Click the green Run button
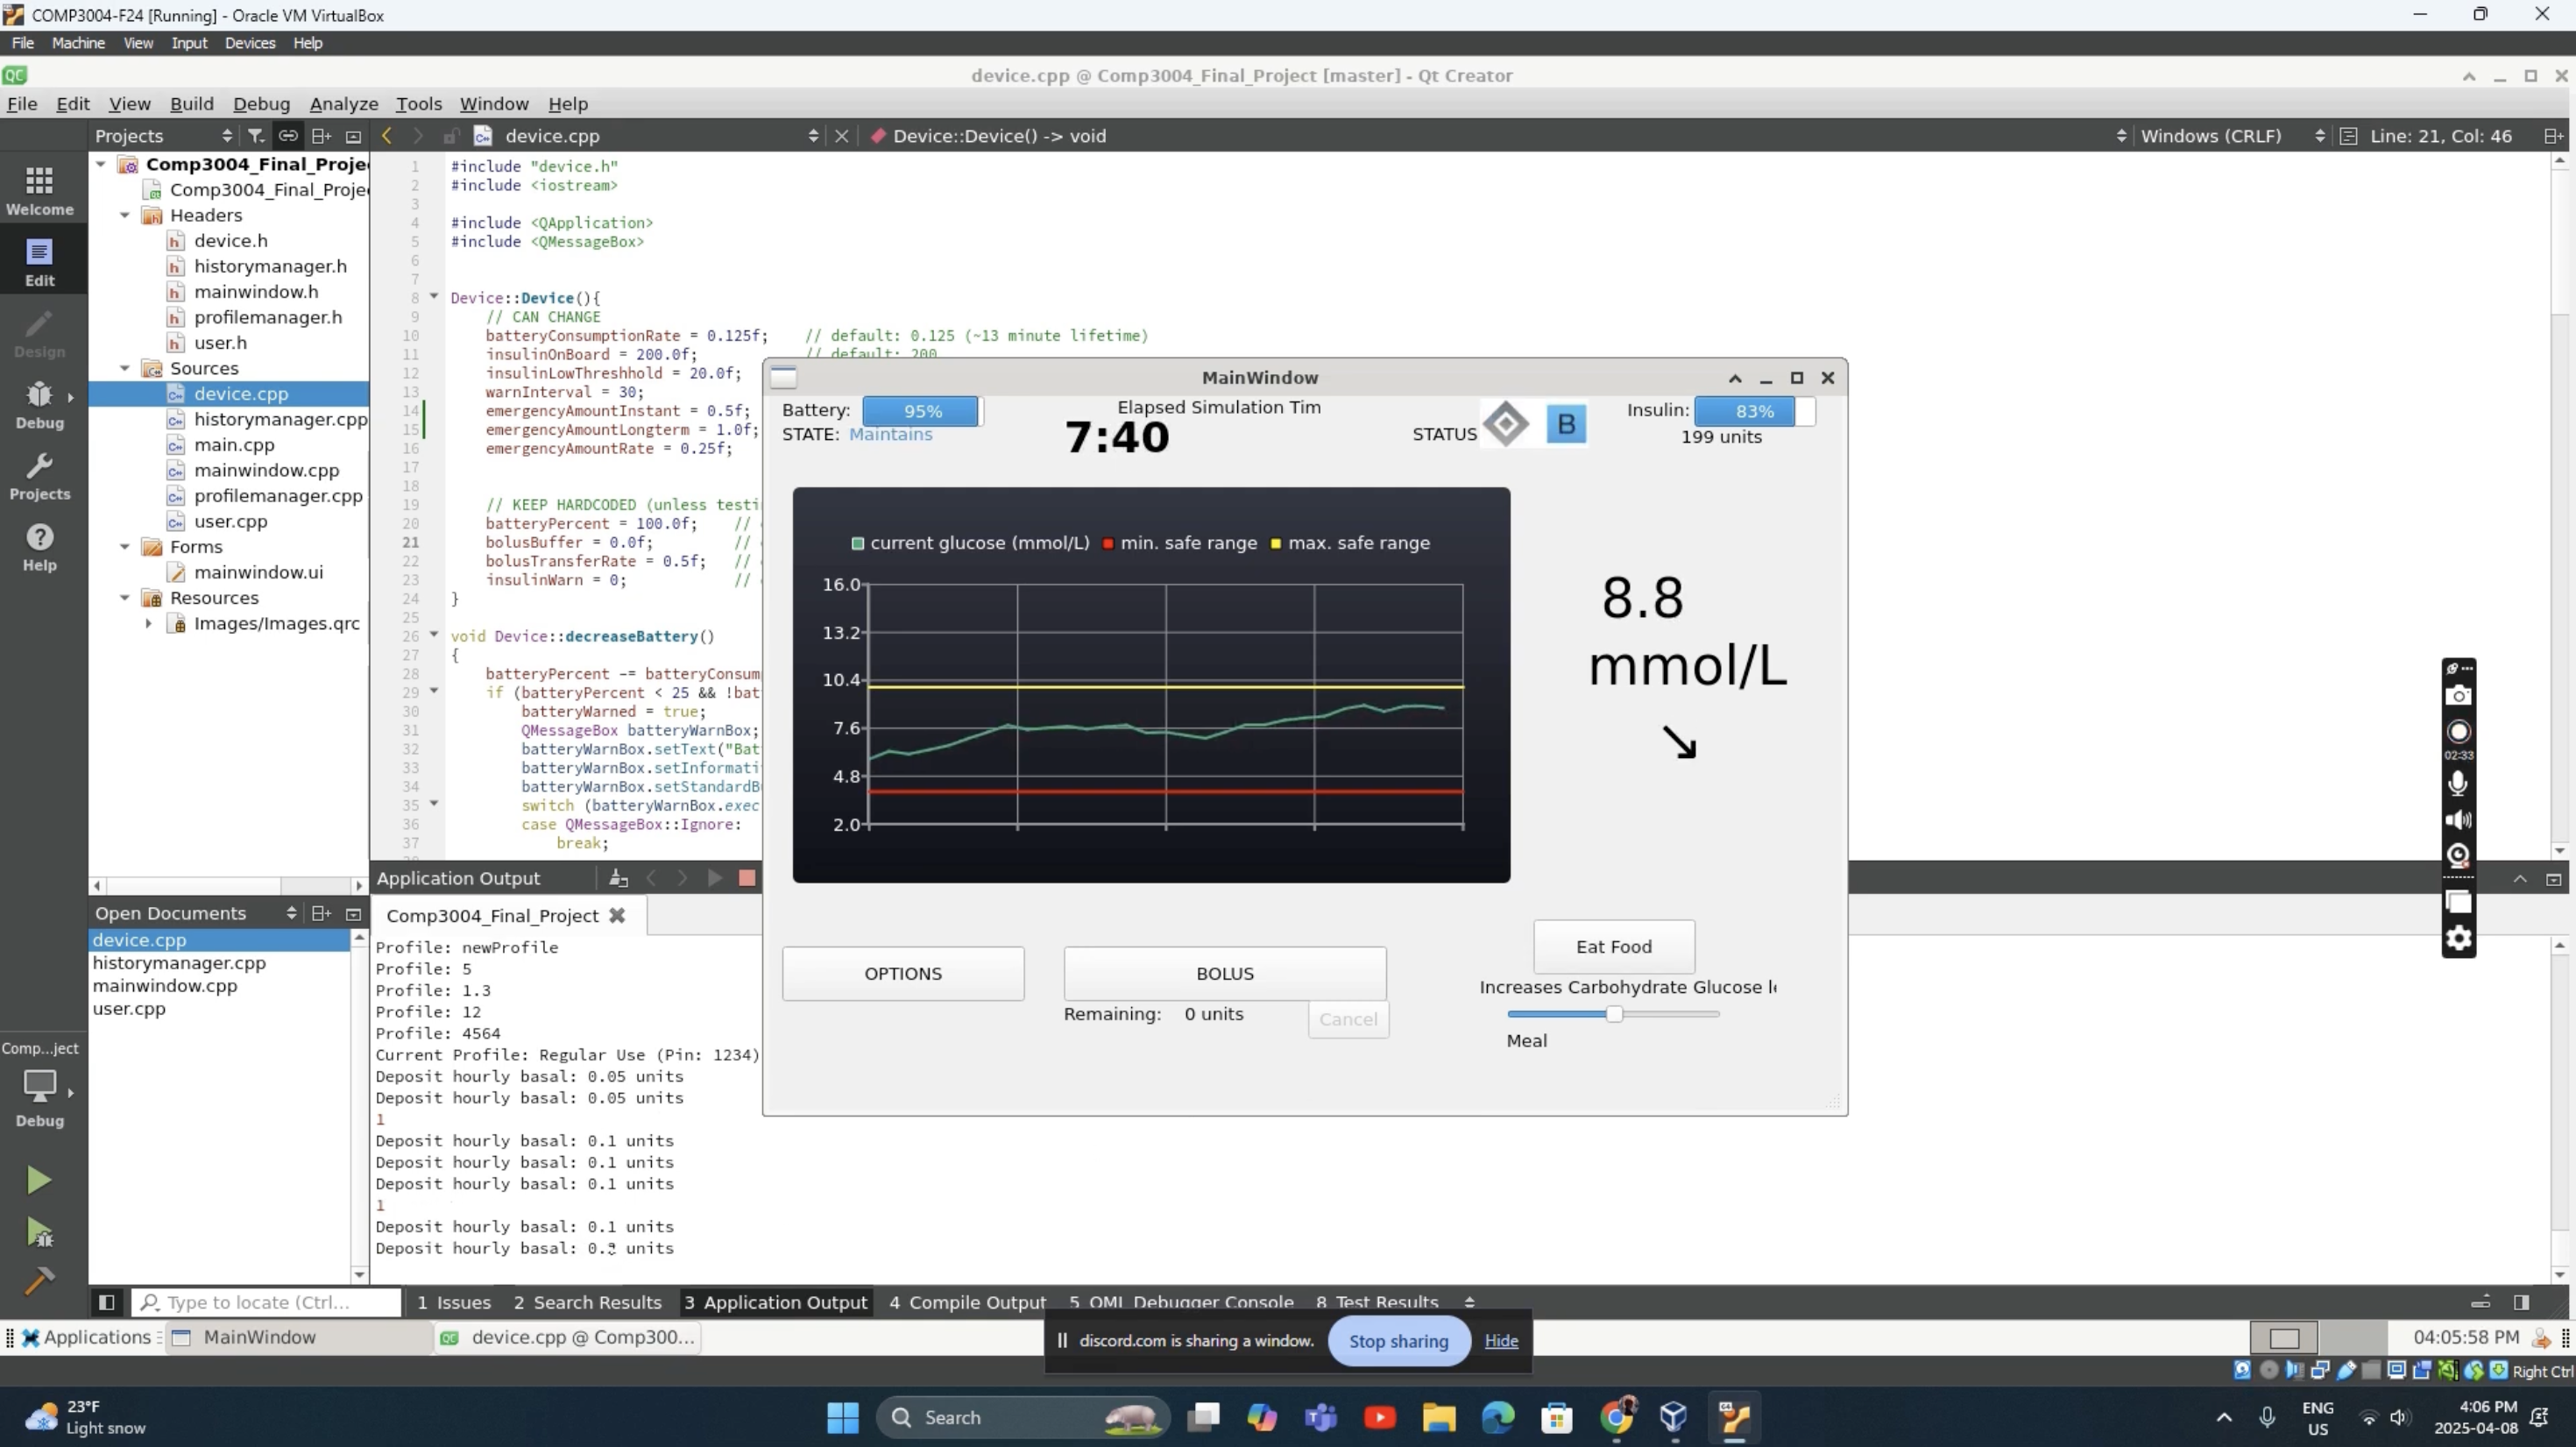This screenshot has width=2576, height=1447. point(38,1180)
